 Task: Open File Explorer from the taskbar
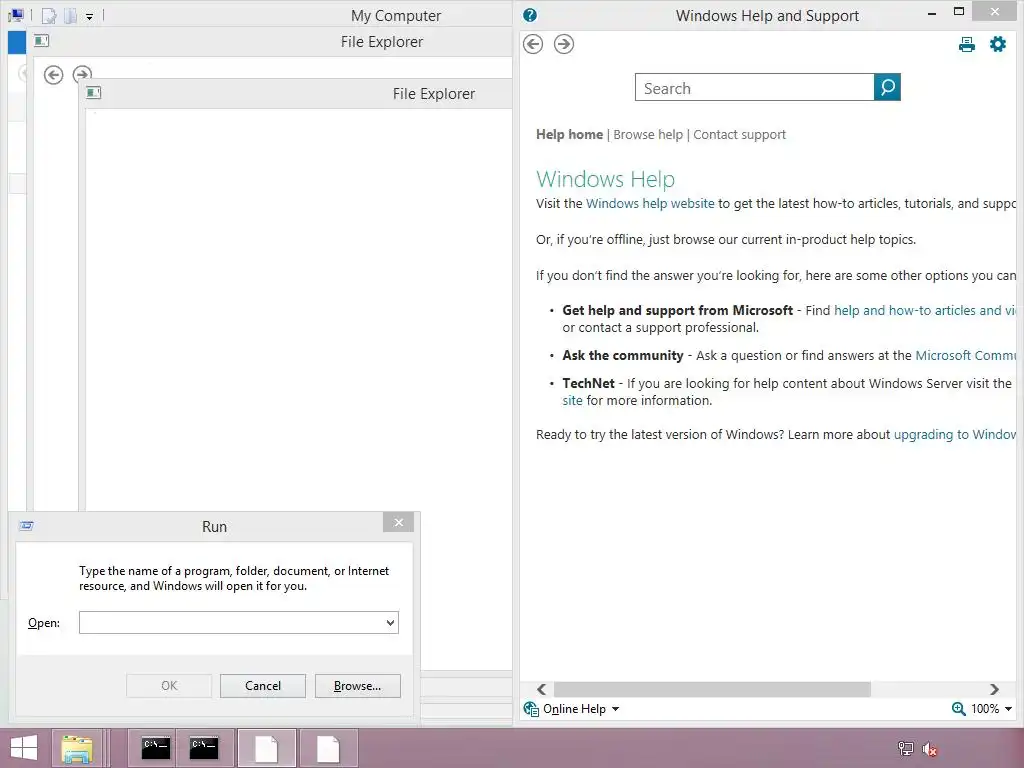coord(77,748)
